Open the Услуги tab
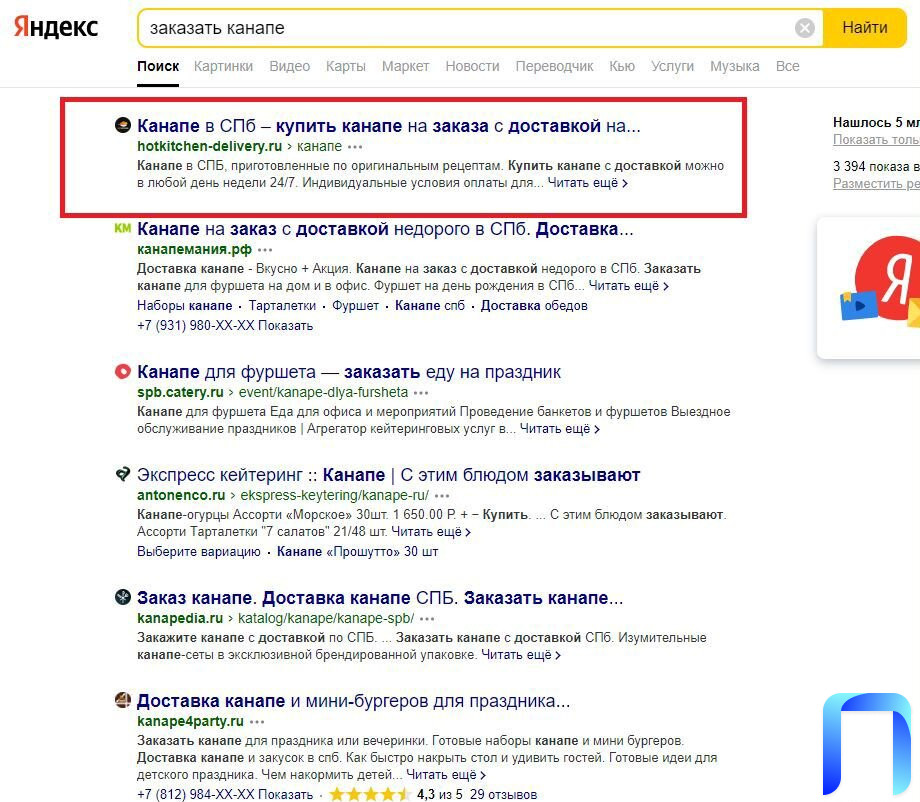 coord(672,66)
